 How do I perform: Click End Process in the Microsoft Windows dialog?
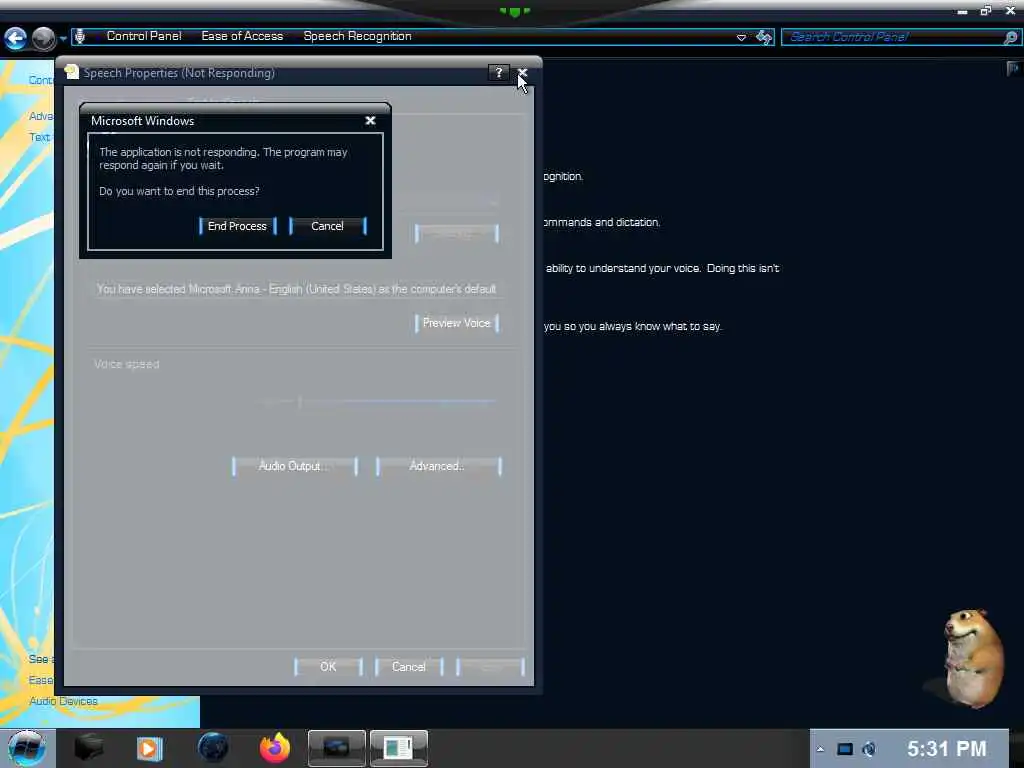point(237,226)
